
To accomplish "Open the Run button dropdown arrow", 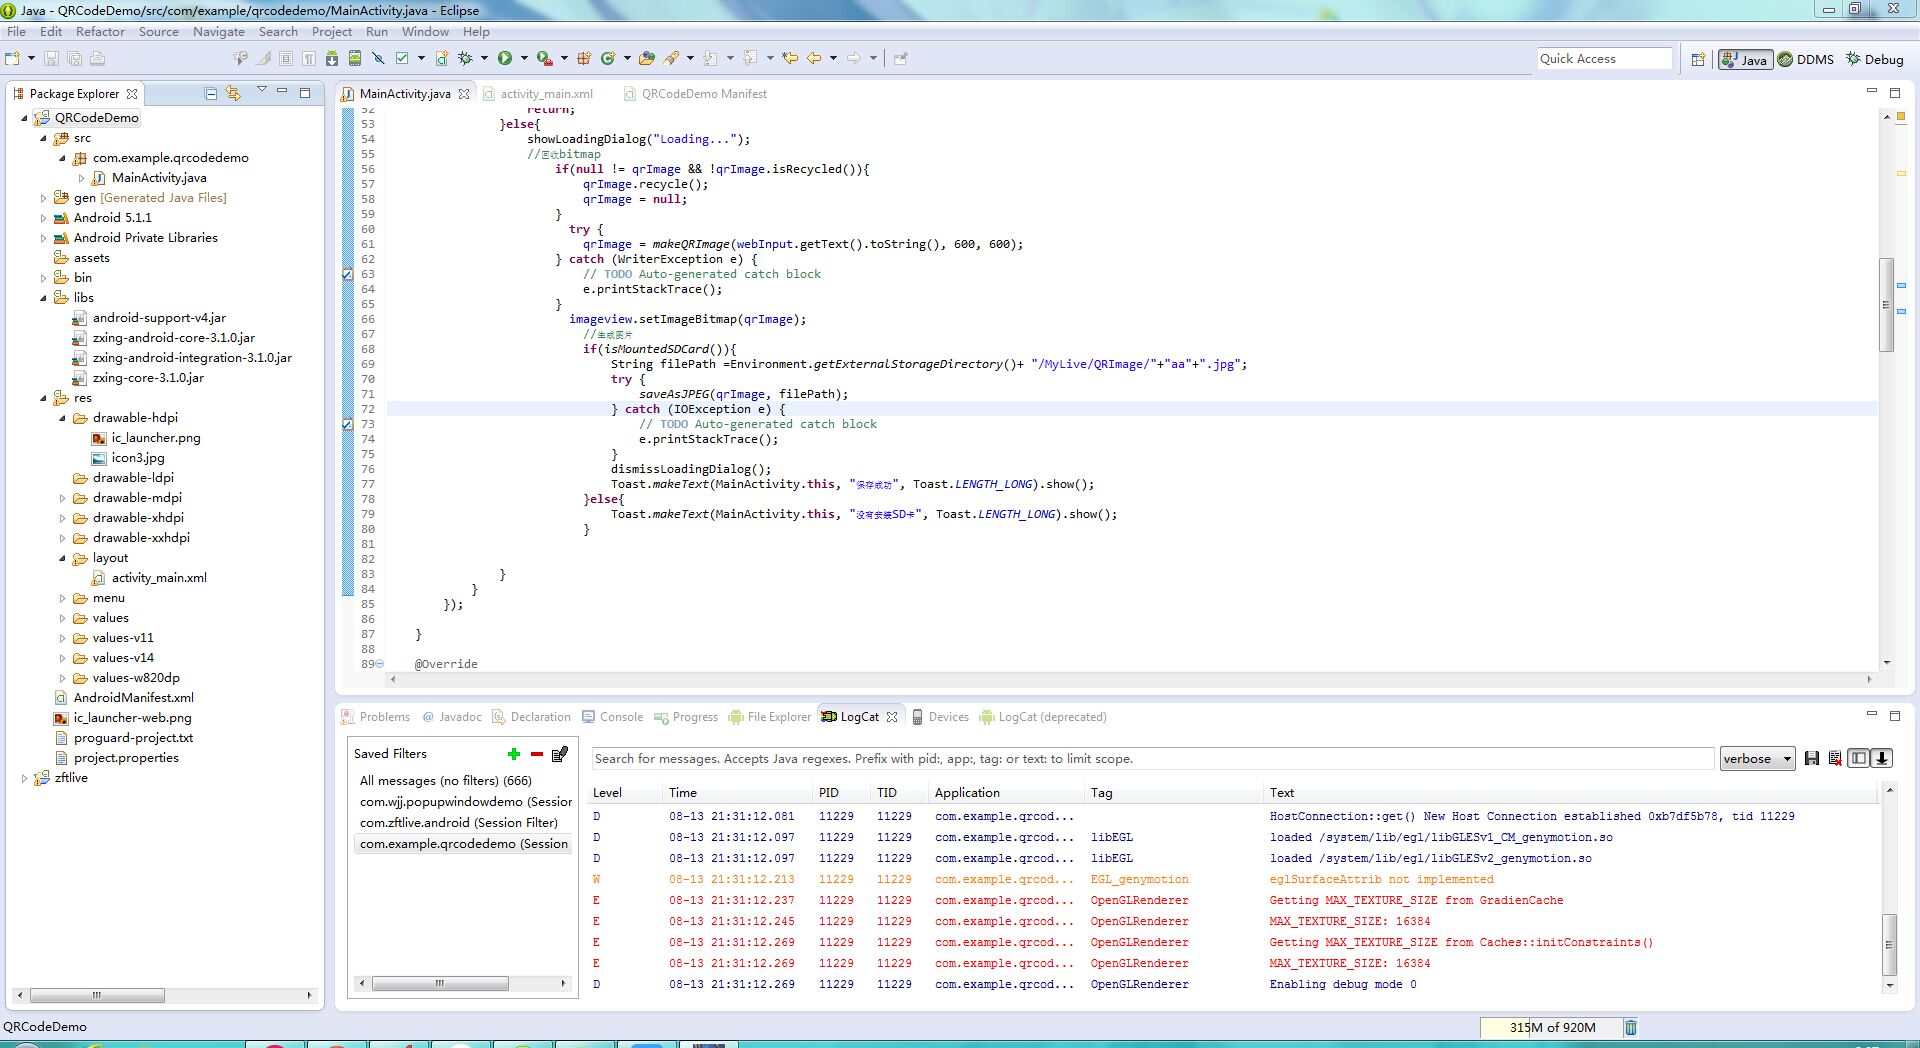I will click(x=524, y=58).
